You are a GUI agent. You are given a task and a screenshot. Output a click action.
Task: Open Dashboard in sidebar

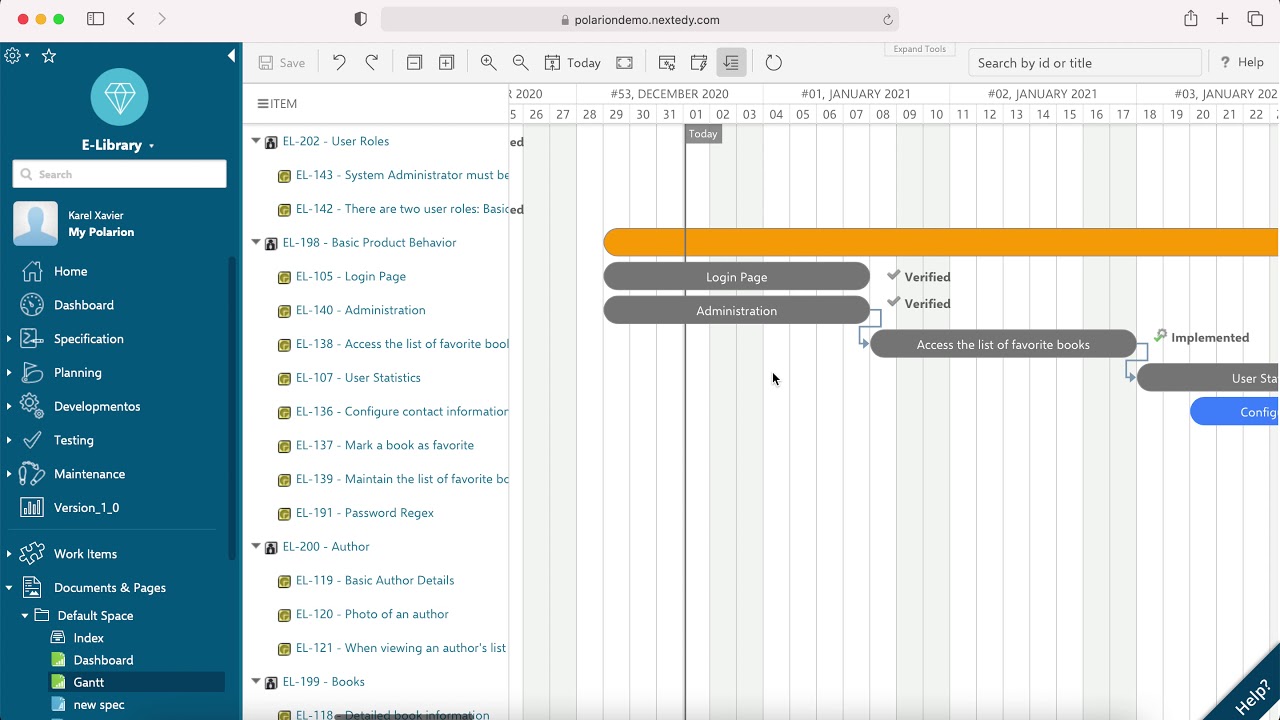click(84, 305)
